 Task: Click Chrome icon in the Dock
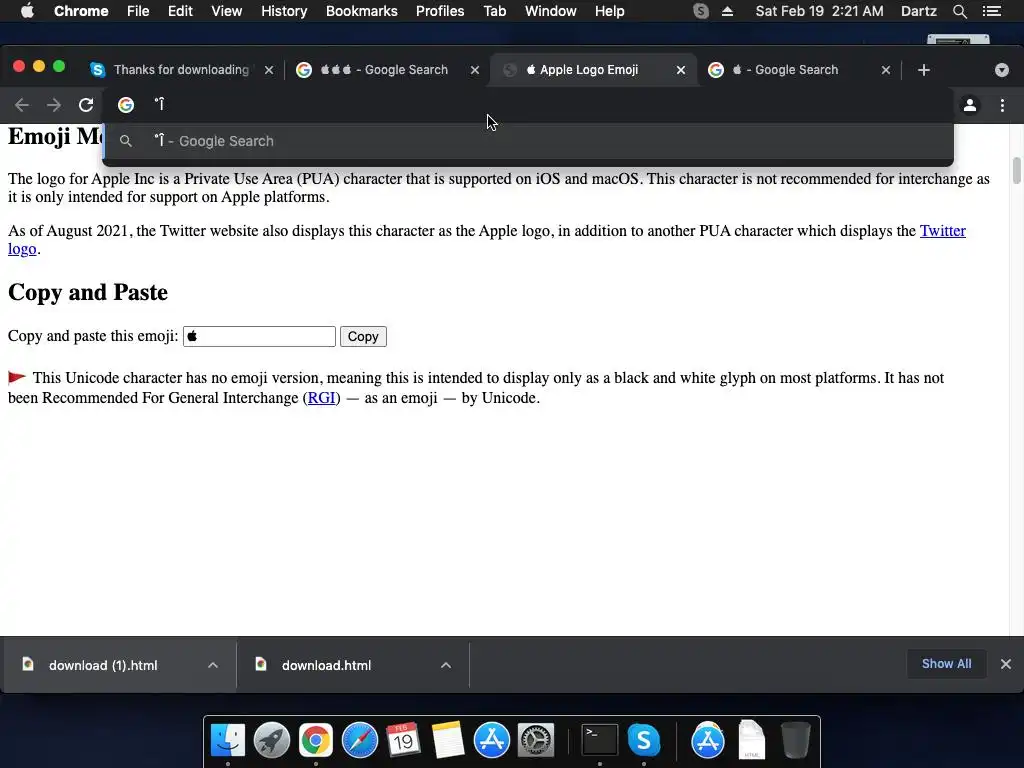pos(315,740)
